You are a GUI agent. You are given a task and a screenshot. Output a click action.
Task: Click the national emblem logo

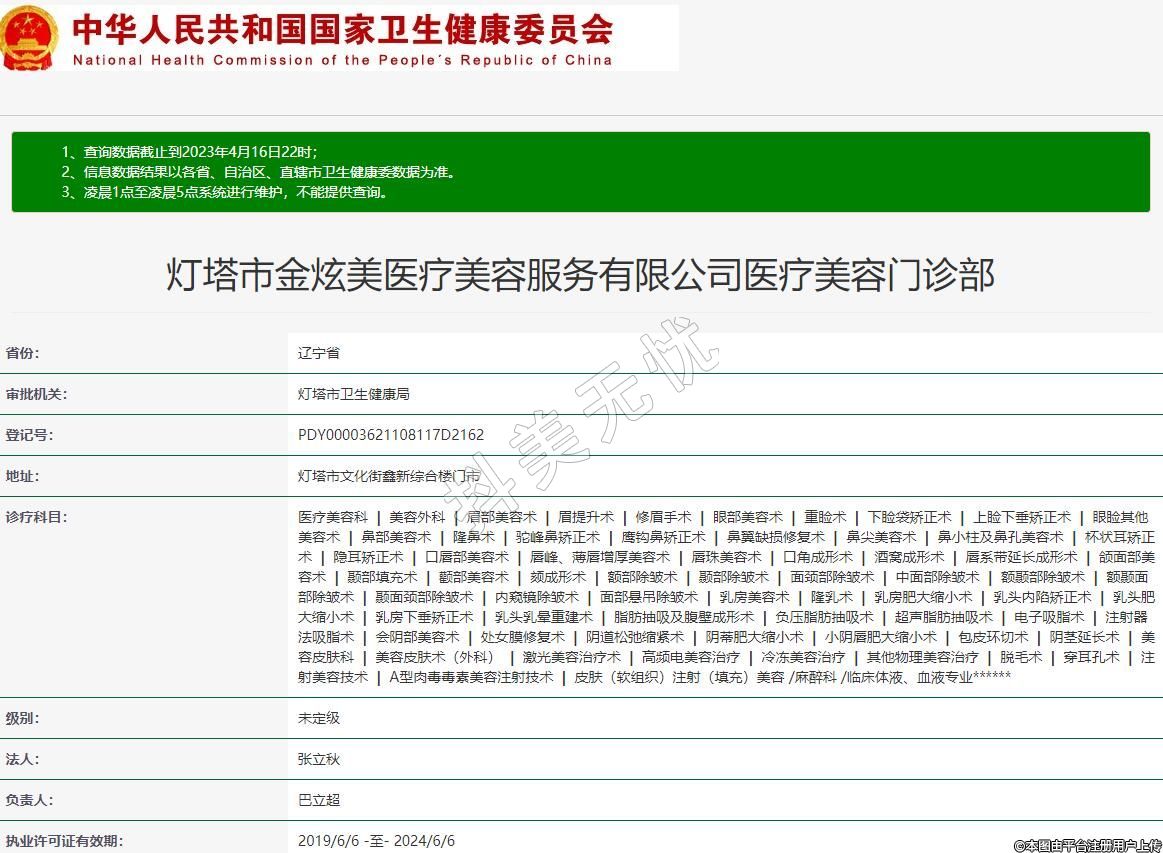pos(30,36)
